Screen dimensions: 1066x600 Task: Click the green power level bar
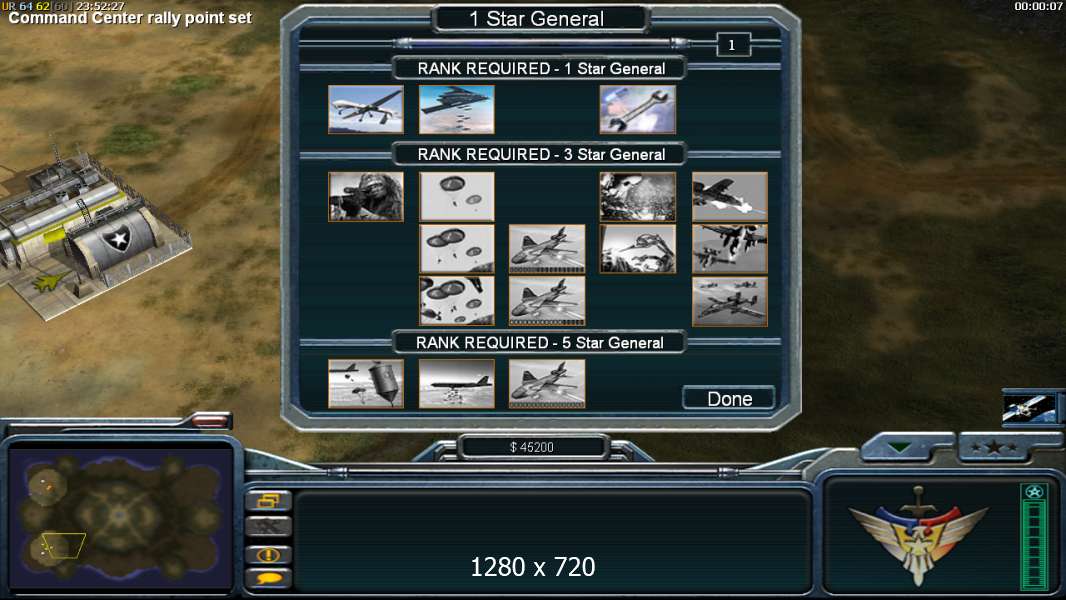click(1034, 537)
